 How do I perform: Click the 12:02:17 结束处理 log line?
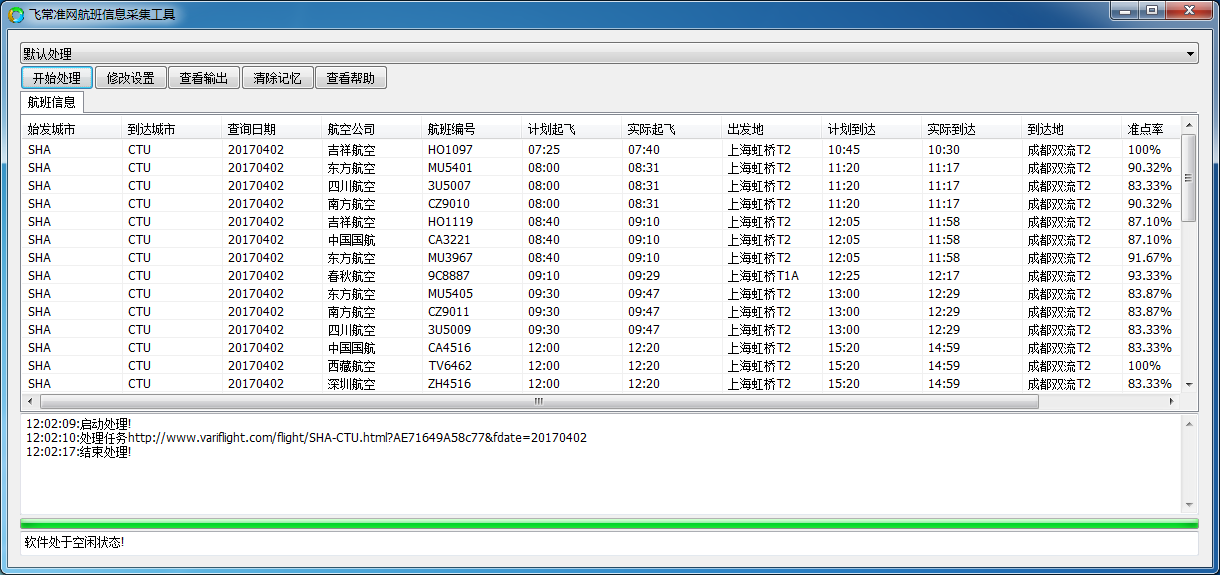click(x=78, y=452)
